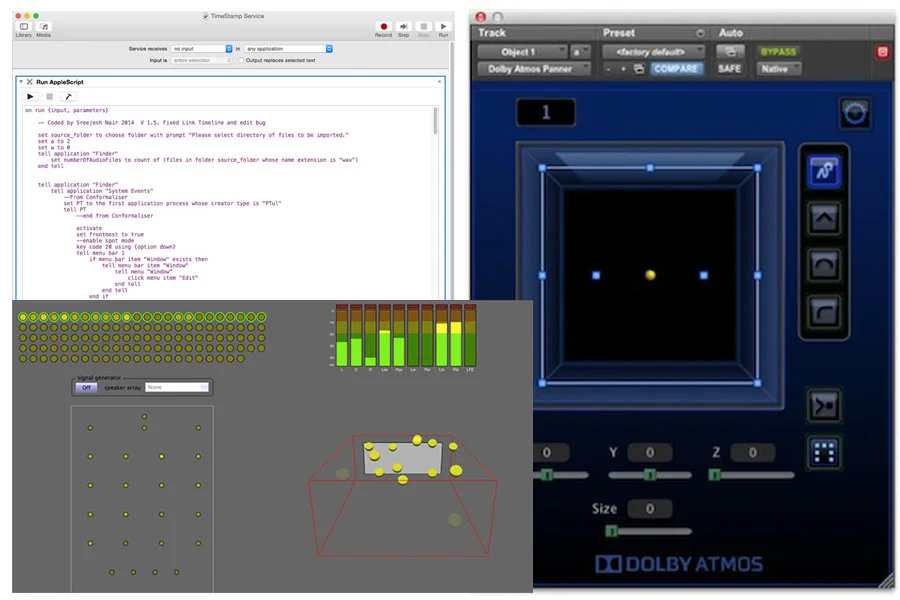Click the LFE channel level meter
This screenshot has height=600, width=900.
point(470,335)
